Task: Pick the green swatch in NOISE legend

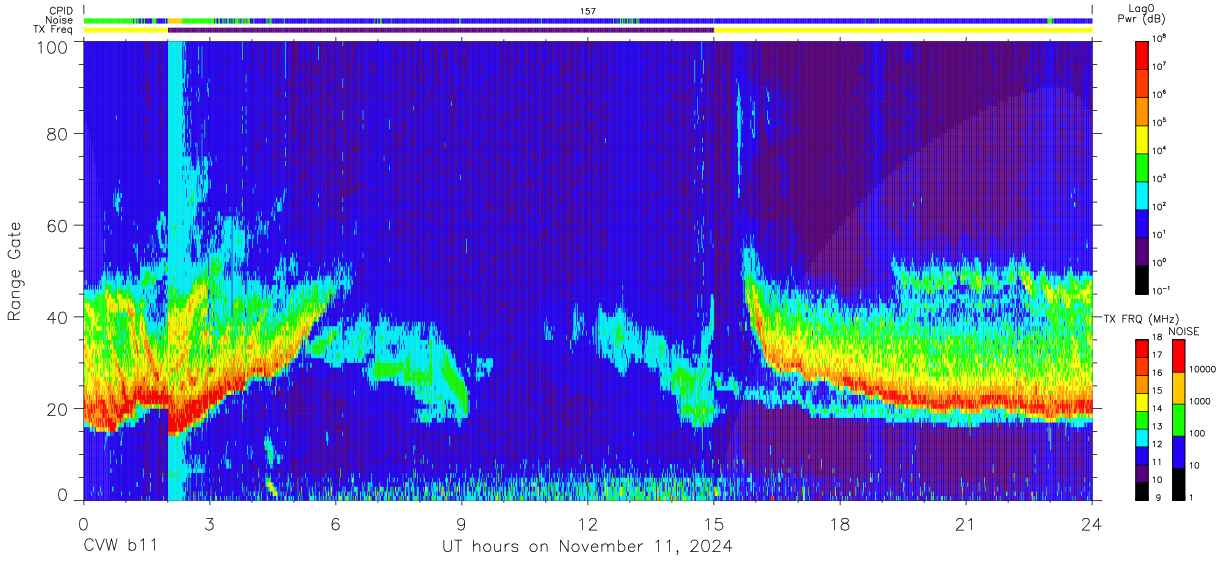Action: click(1178, 418)
